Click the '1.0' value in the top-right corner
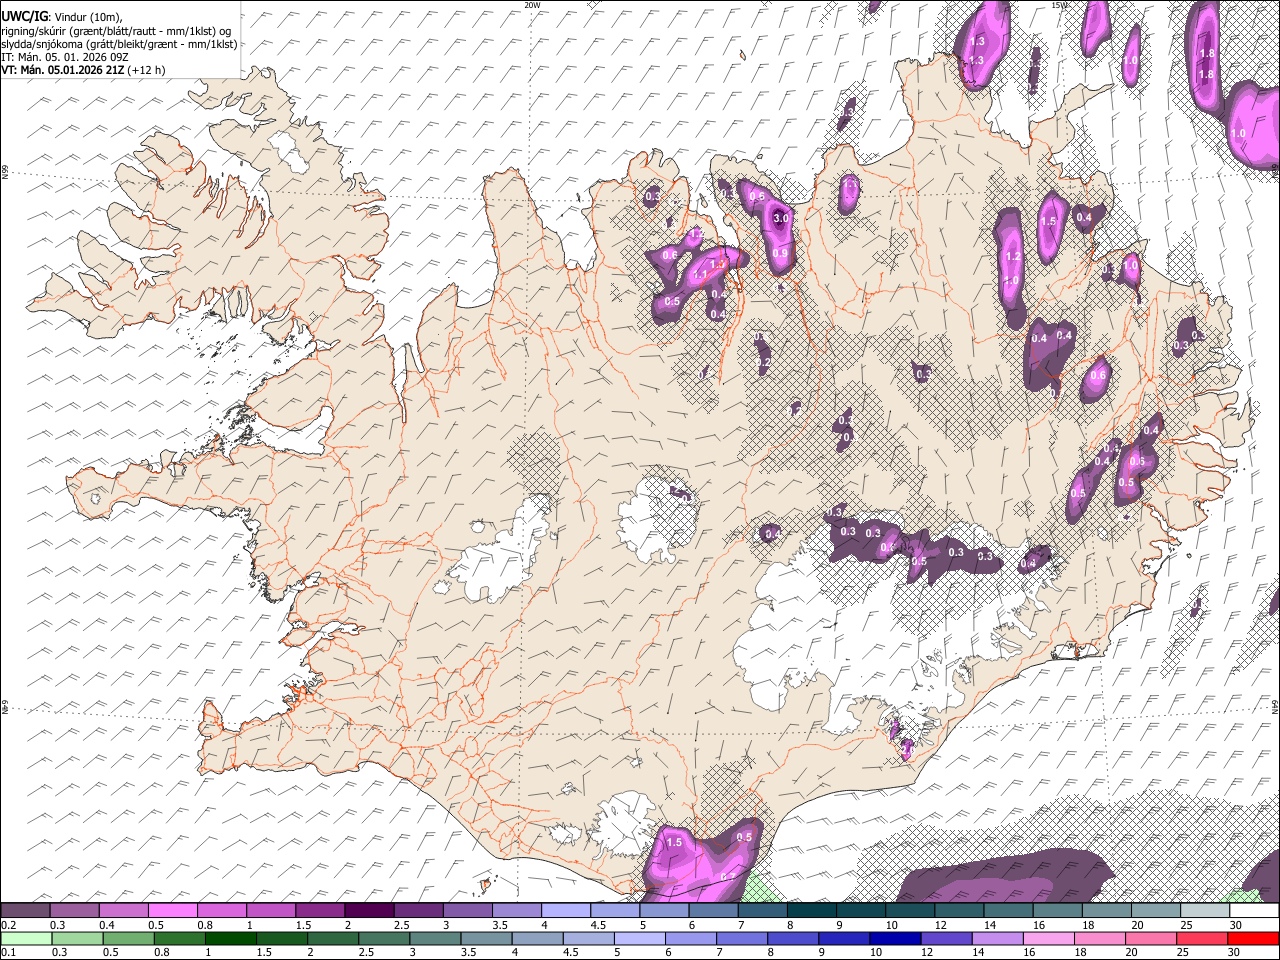The height and width of the screenshot is (960, 1280). pos(1238,134)
